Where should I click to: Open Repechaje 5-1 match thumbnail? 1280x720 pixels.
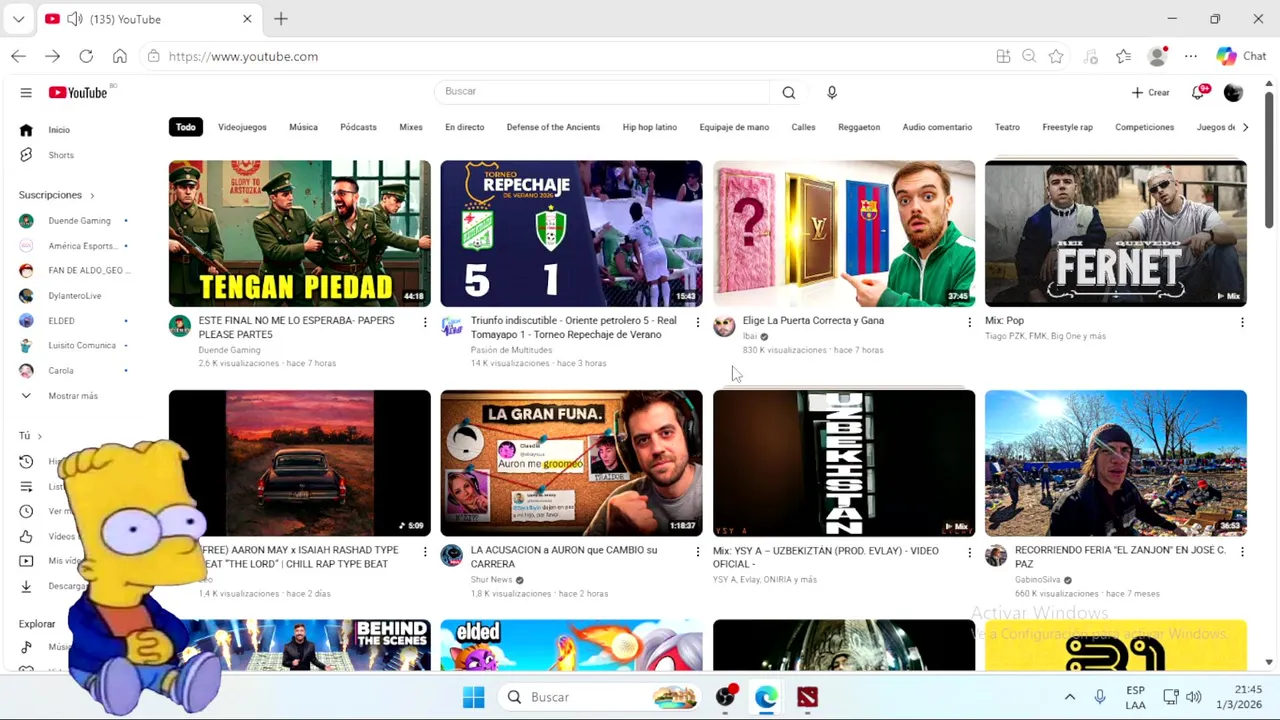click(572, 233)
